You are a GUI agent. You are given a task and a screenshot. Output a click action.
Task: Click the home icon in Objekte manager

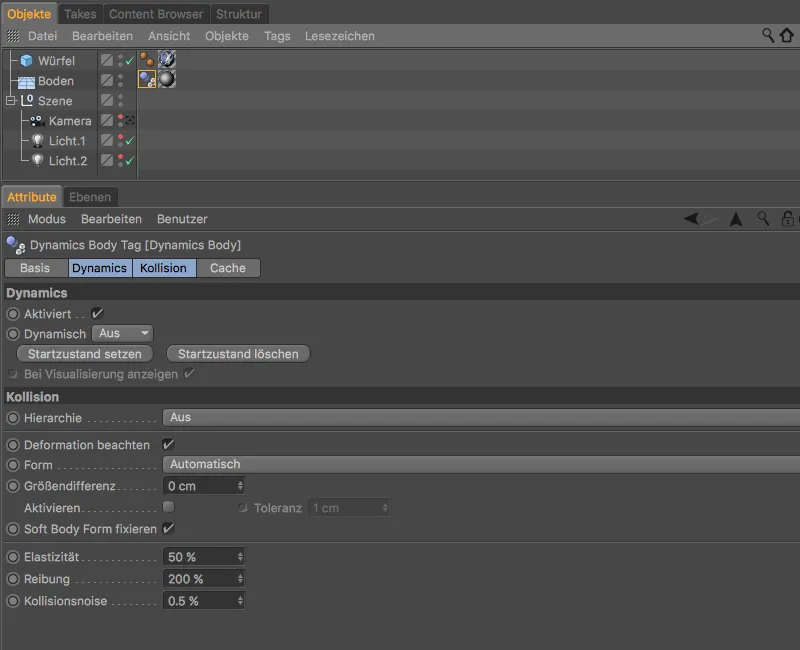pyautogui.click(x=787, y=35)
